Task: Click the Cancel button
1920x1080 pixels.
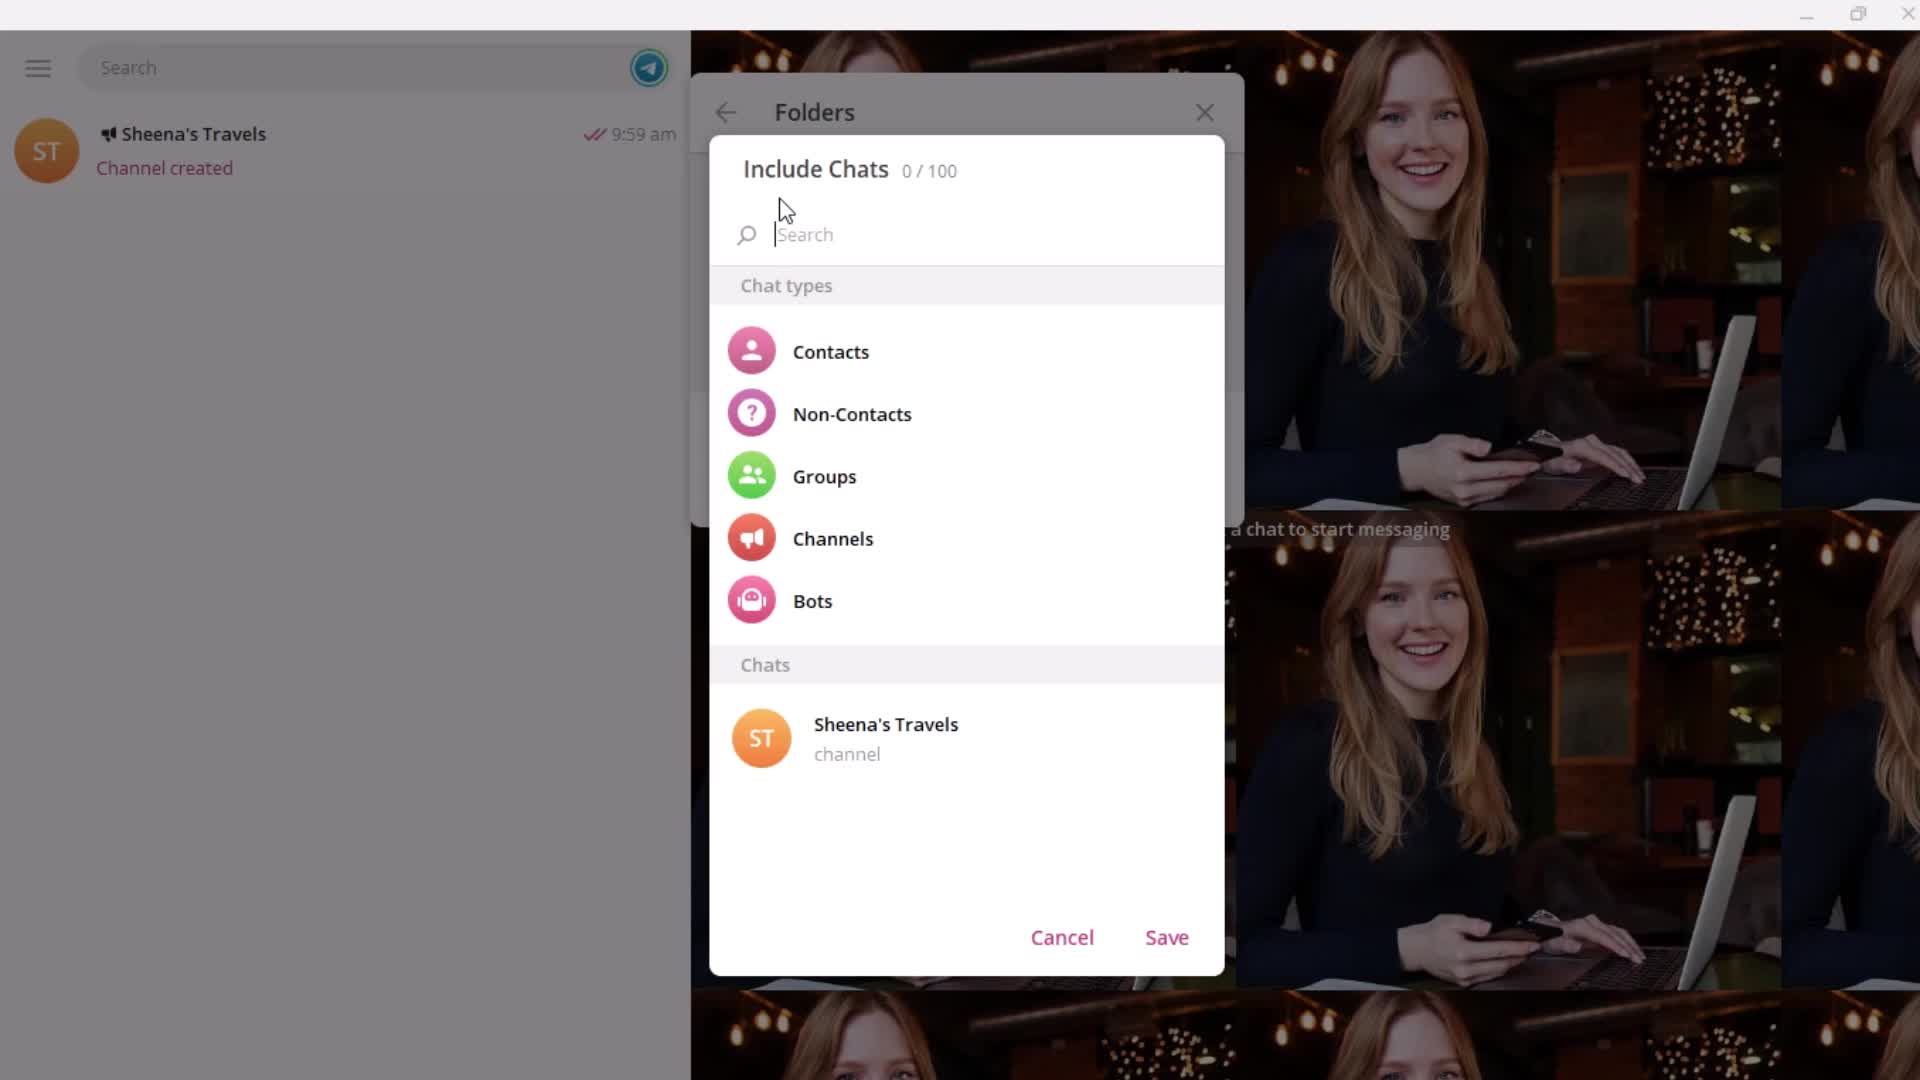Action: tap(1062, 937)
